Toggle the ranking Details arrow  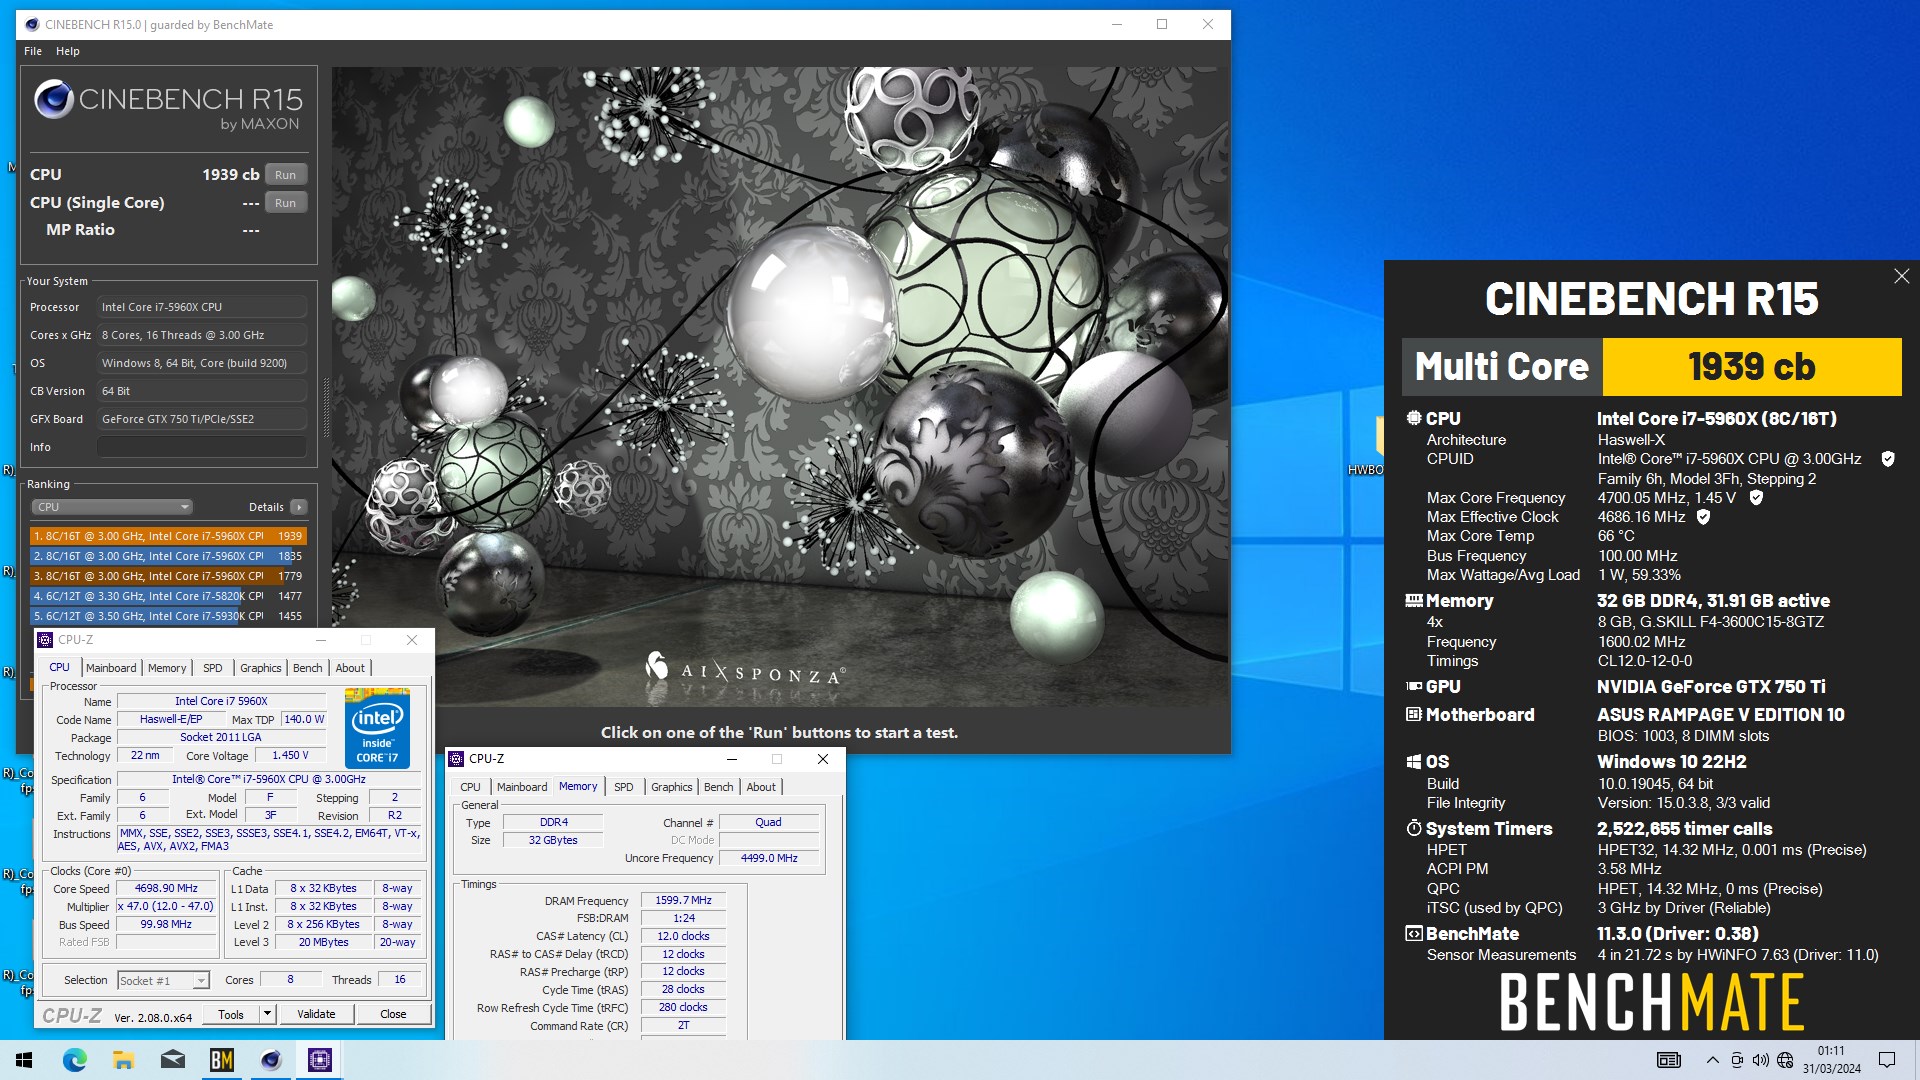pos(299,507)
